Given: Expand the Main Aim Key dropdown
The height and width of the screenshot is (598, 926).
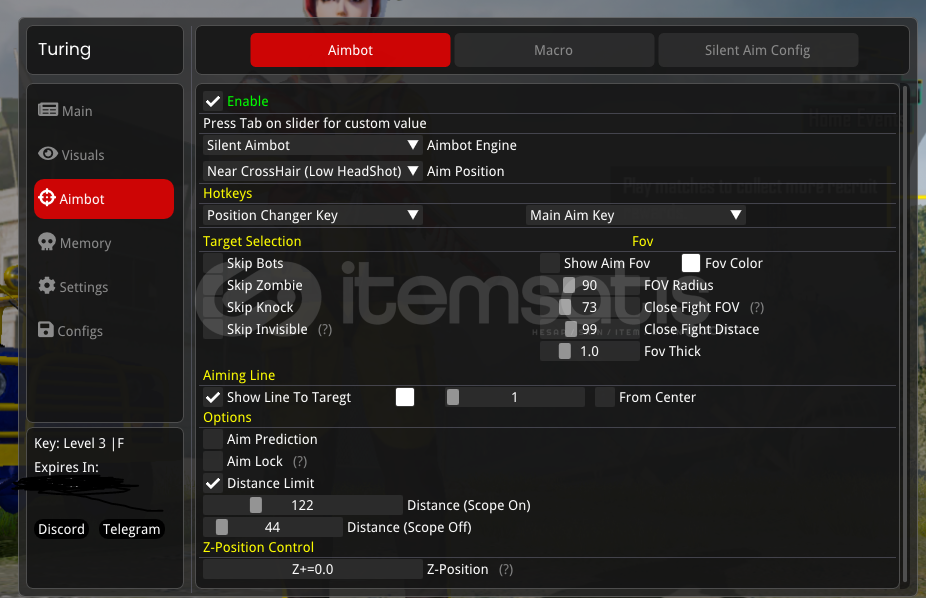Looking at the screenshot, I should point(635,215).
